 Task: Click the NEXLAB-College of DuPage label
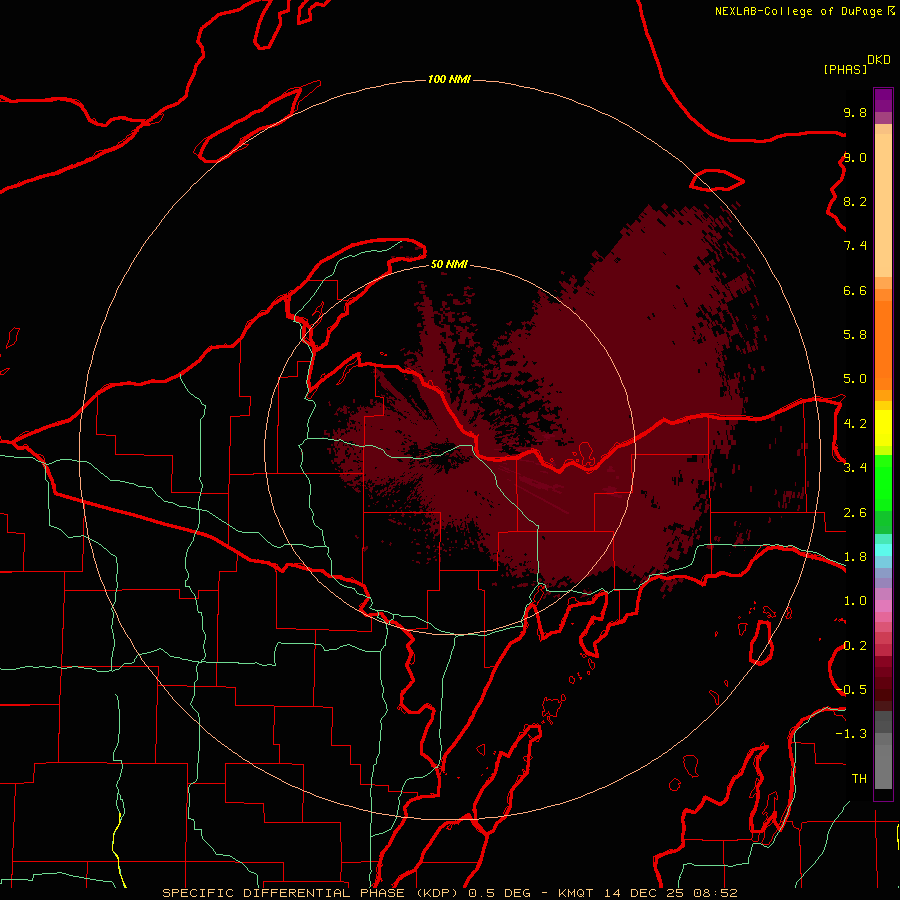[798, 11]
